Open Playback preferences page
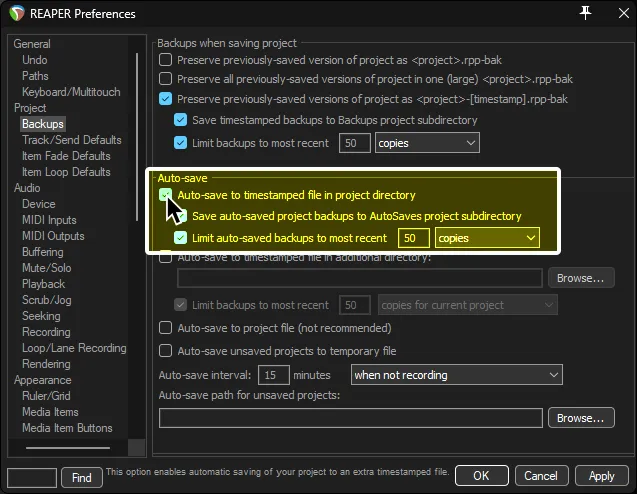637x494 pixels. [x=43, y=284]
